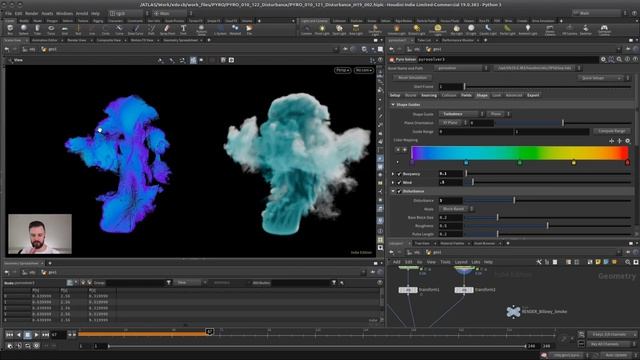Screen dimensions: 640x360
Task: Click the Disturbance value input field
Action: tap(451, 200)
